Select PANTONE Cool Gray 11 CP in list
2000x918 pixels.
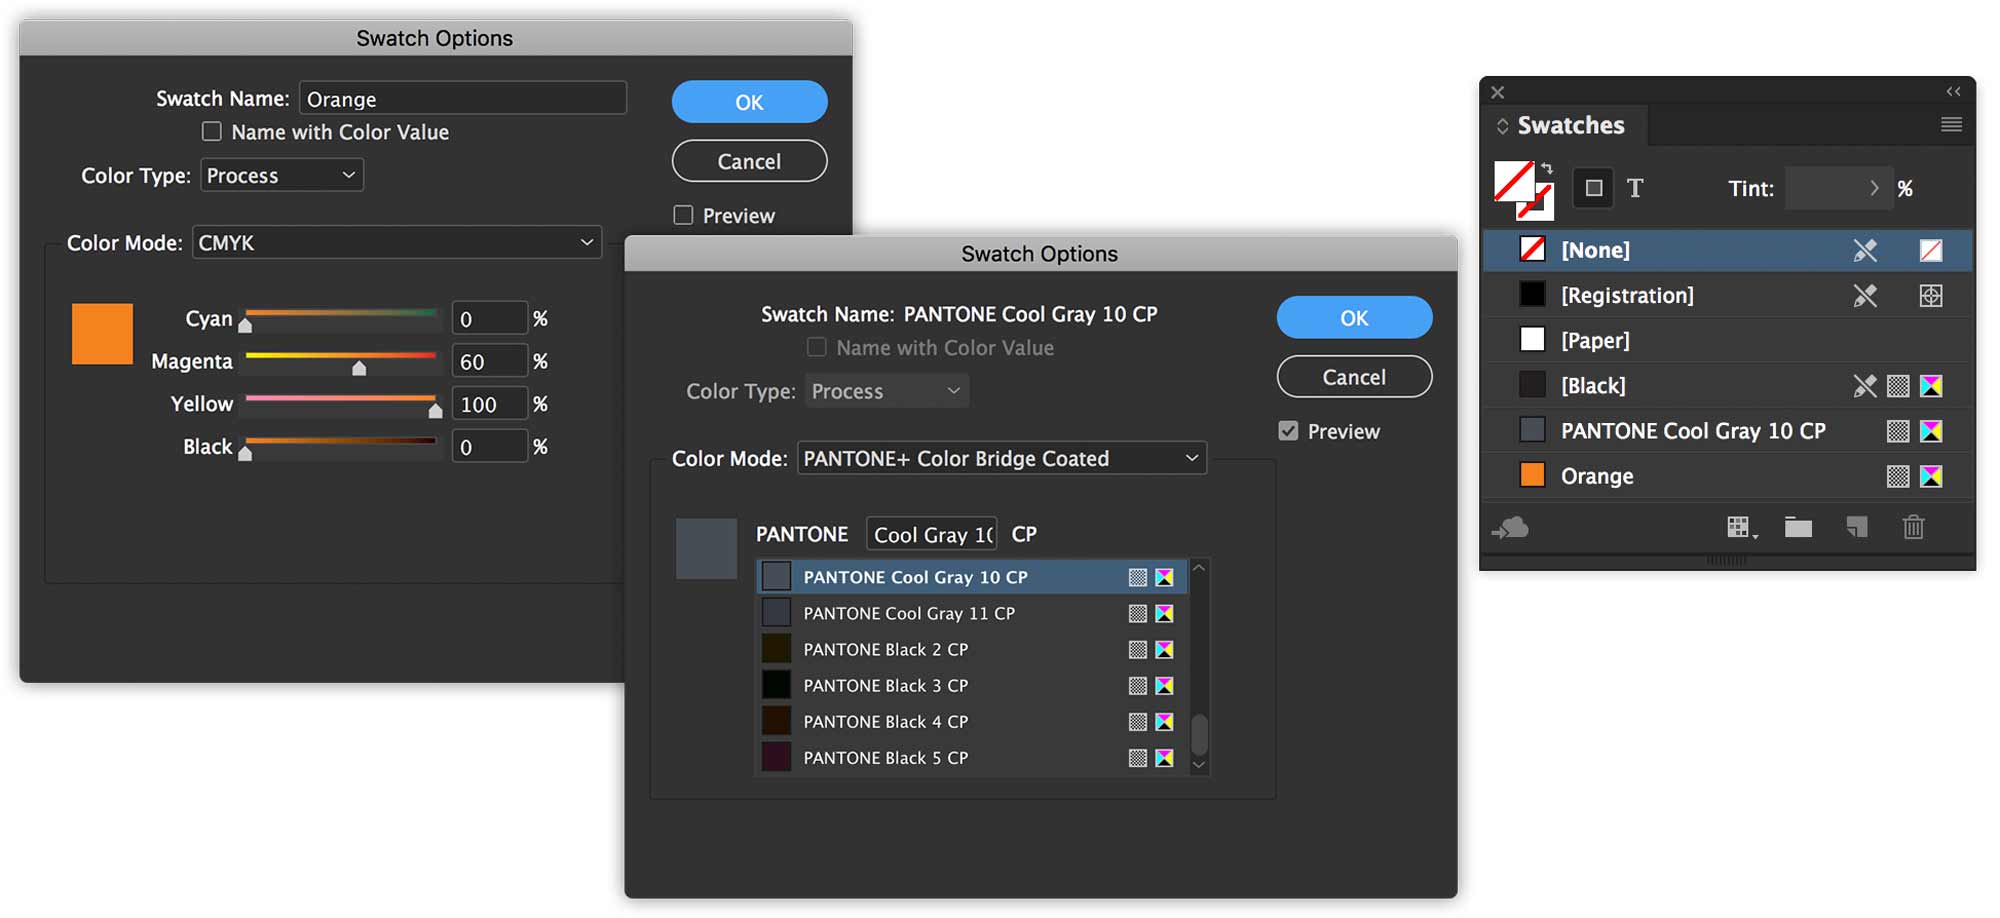(x=971, y=613)
